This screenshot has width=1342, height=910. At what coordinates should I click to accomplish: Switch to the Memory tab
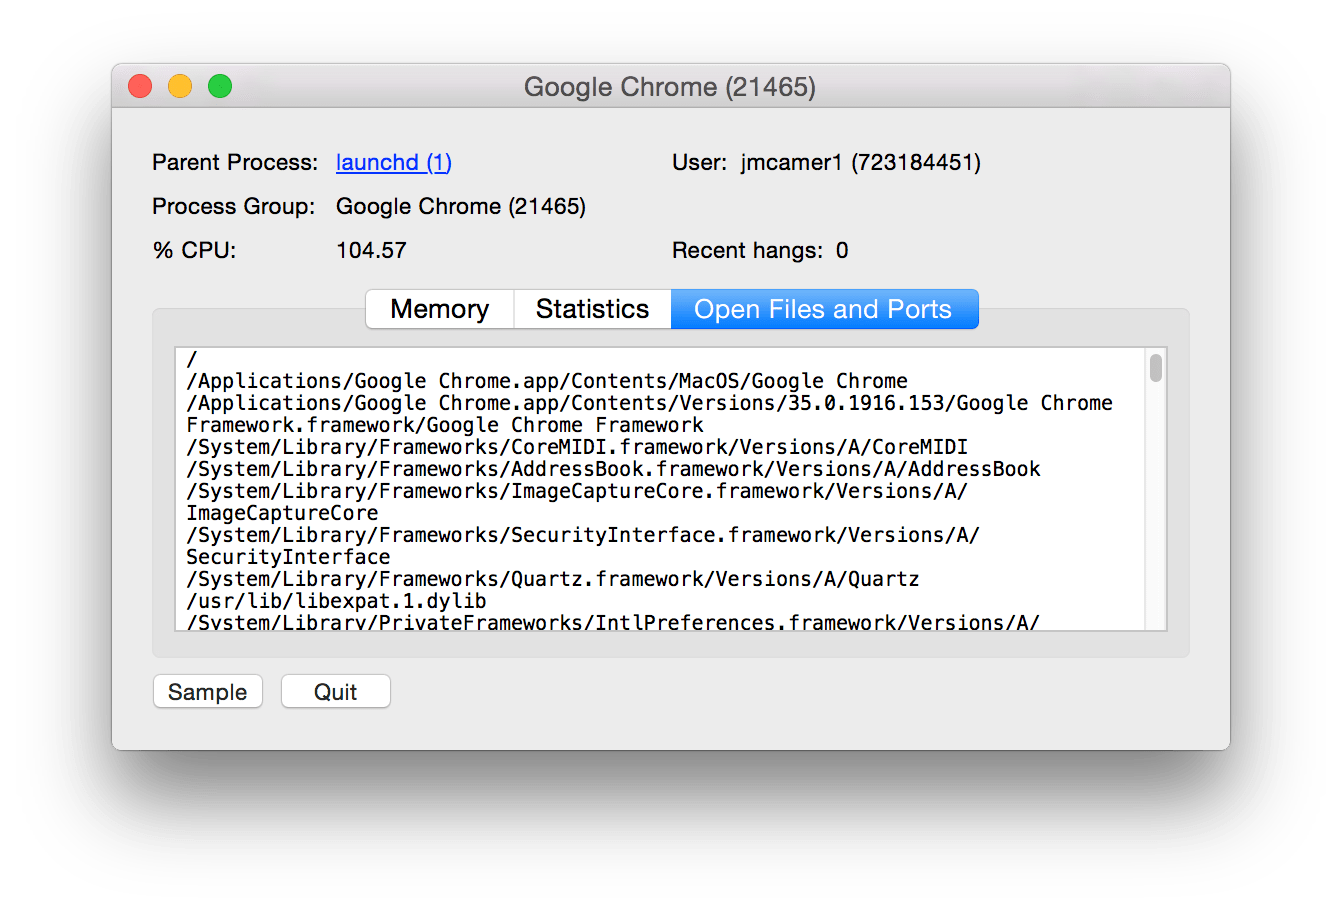pos(439,309)
